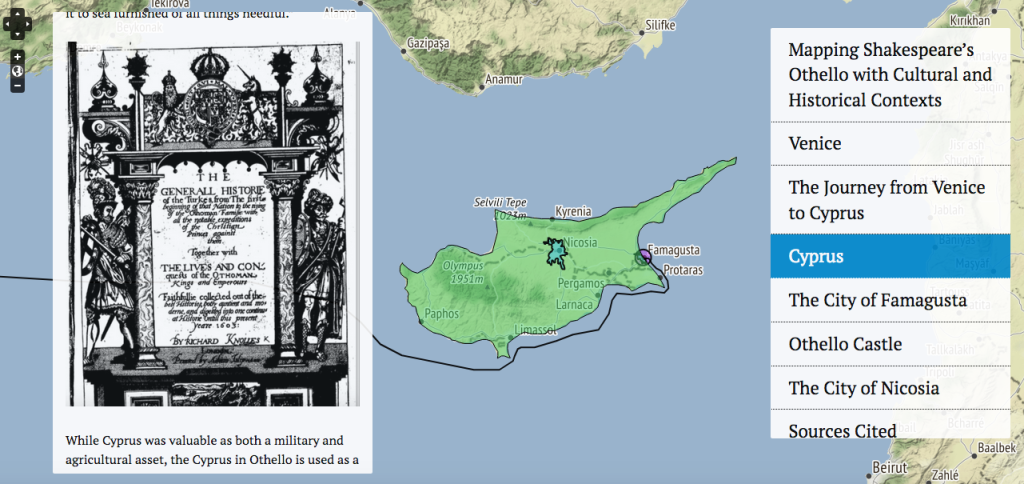Viewport: 1024px width, 484px height.
Task: Select the highlighted Cyprus entry
Action: (890, 256)
